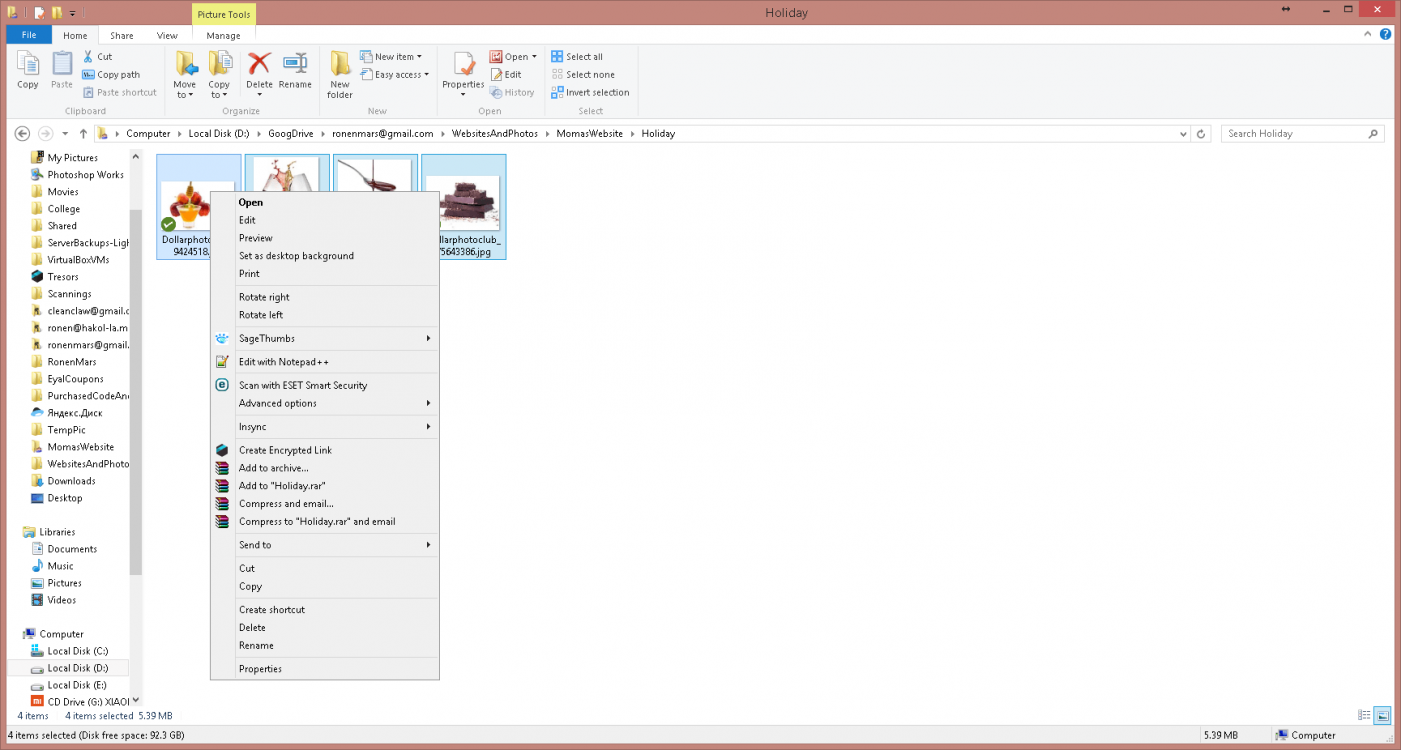The height and width of the screenshot is (750, 1401).
Task: Click the Paste shortcut button
Action: point(119,93)
